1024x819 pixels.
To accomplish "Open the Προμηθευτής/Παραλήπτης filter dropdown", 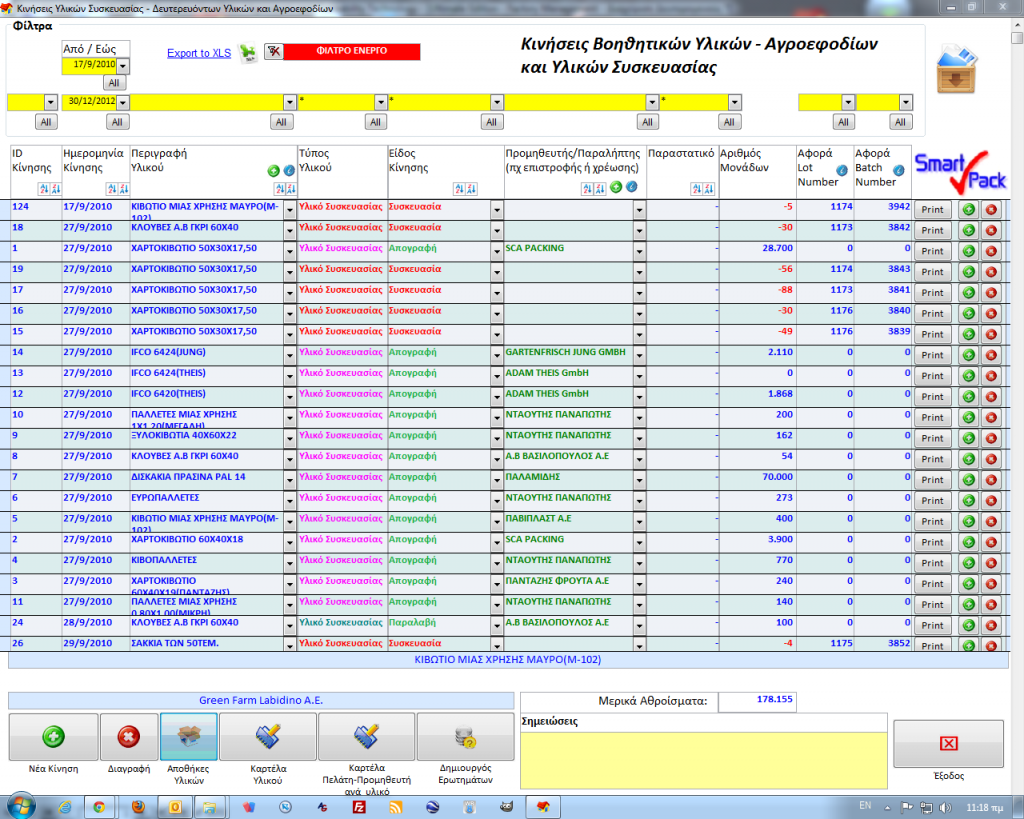I will (652, 103).
